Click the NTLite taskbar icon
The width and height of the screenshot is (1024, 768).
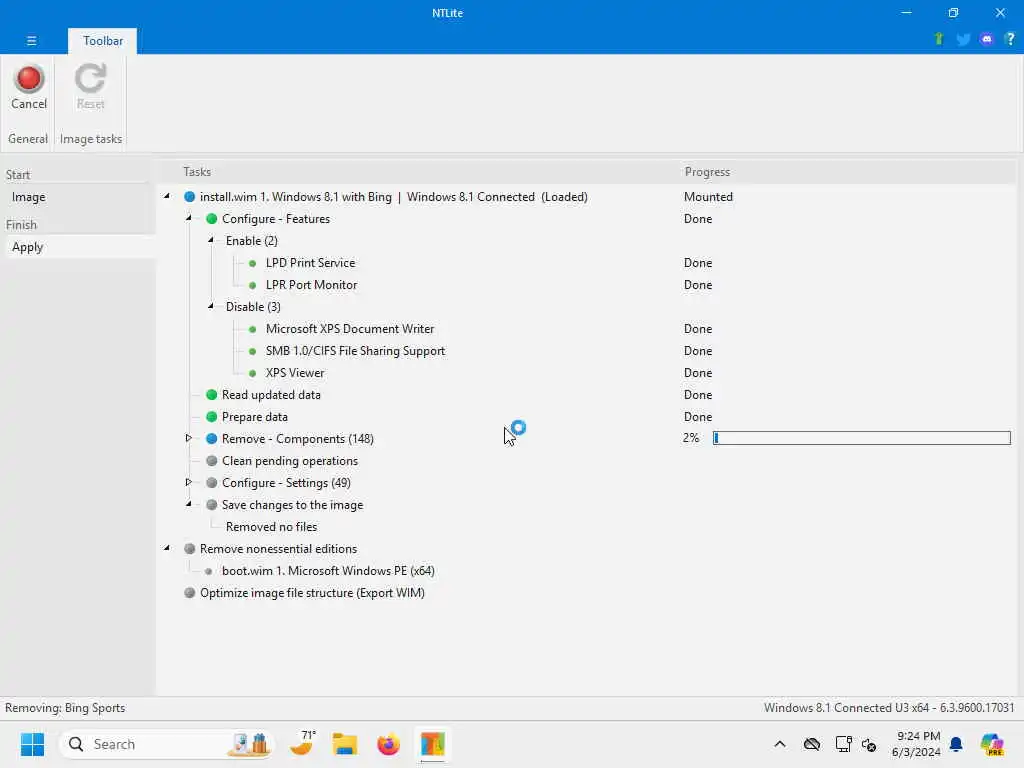tap(432, 744)
